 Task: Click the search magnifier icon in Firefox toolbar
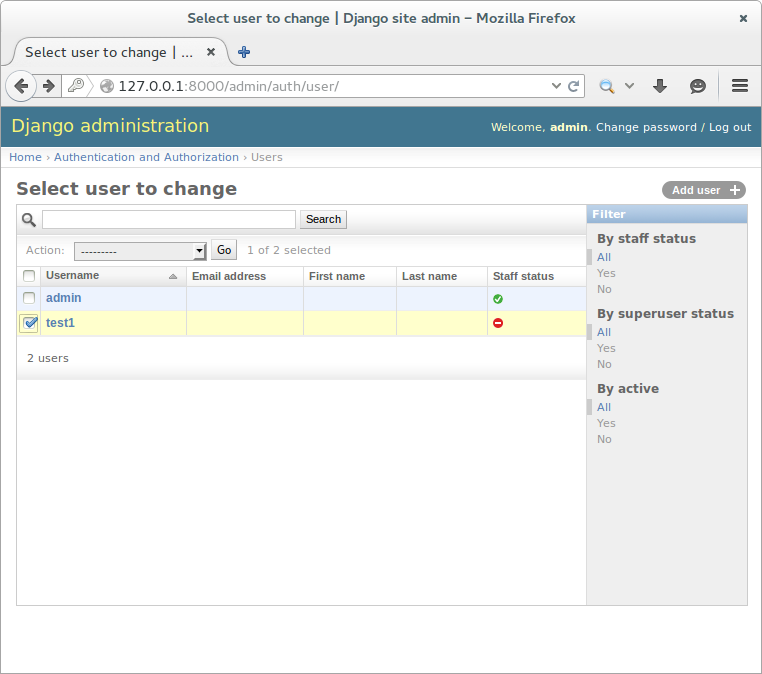click(x=606, y=86)
